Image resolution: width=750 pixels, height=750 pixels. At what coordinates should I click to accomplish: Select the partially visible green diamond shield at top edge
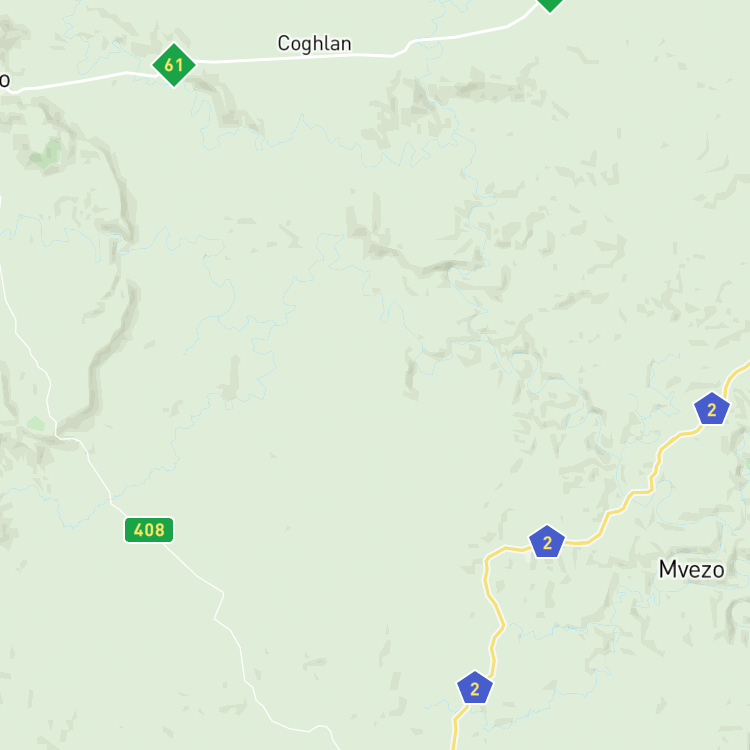coord(550,4)
